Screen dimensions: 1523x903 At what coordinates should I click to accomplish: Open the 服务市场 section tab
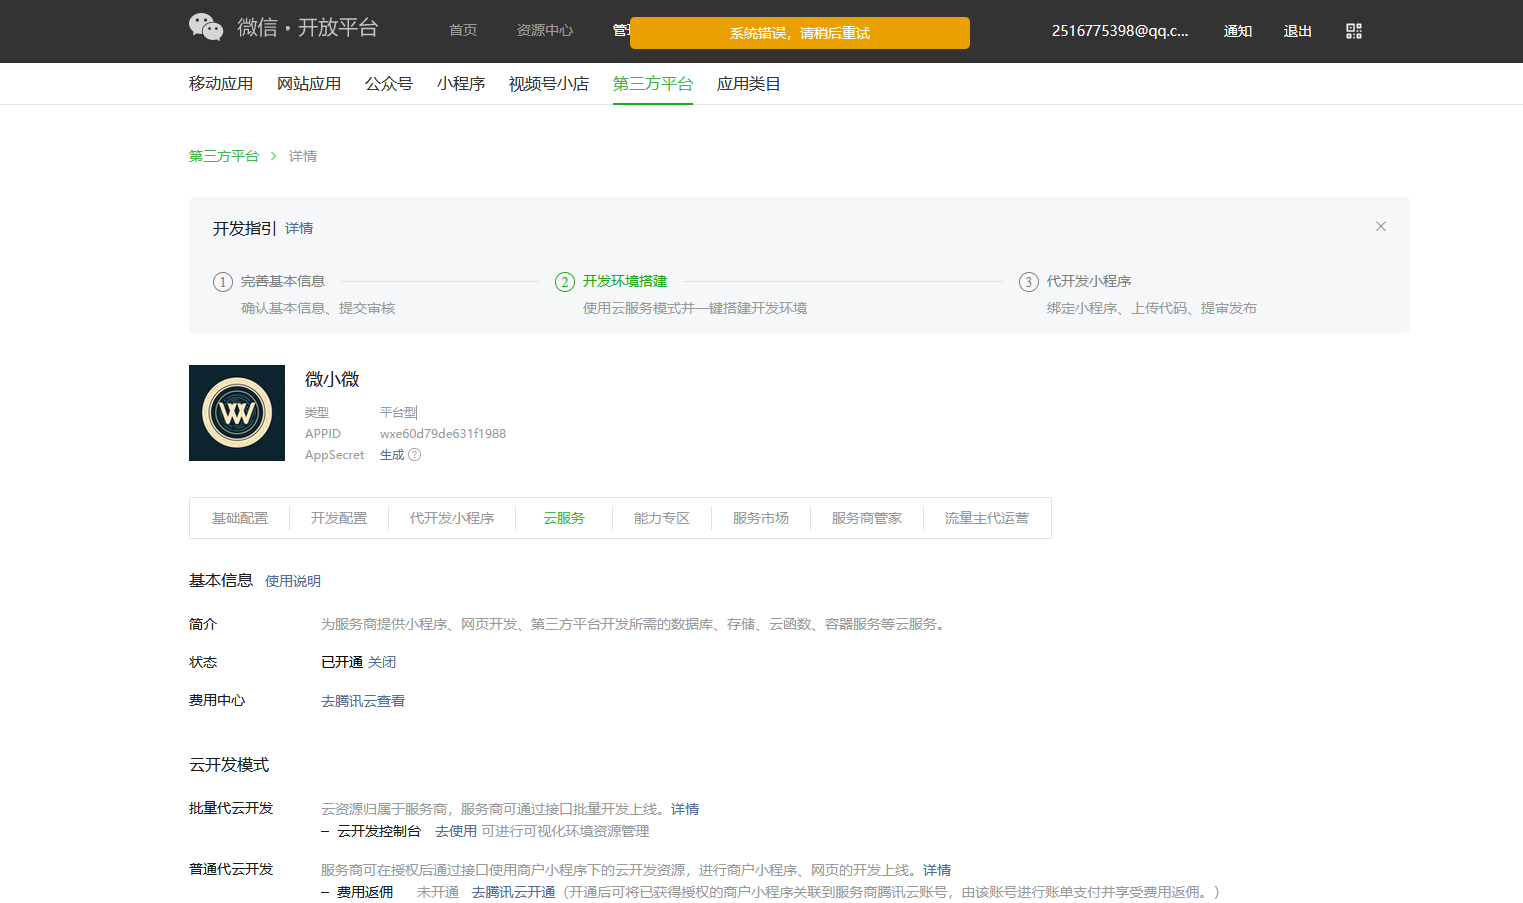[x=761, y=518]
